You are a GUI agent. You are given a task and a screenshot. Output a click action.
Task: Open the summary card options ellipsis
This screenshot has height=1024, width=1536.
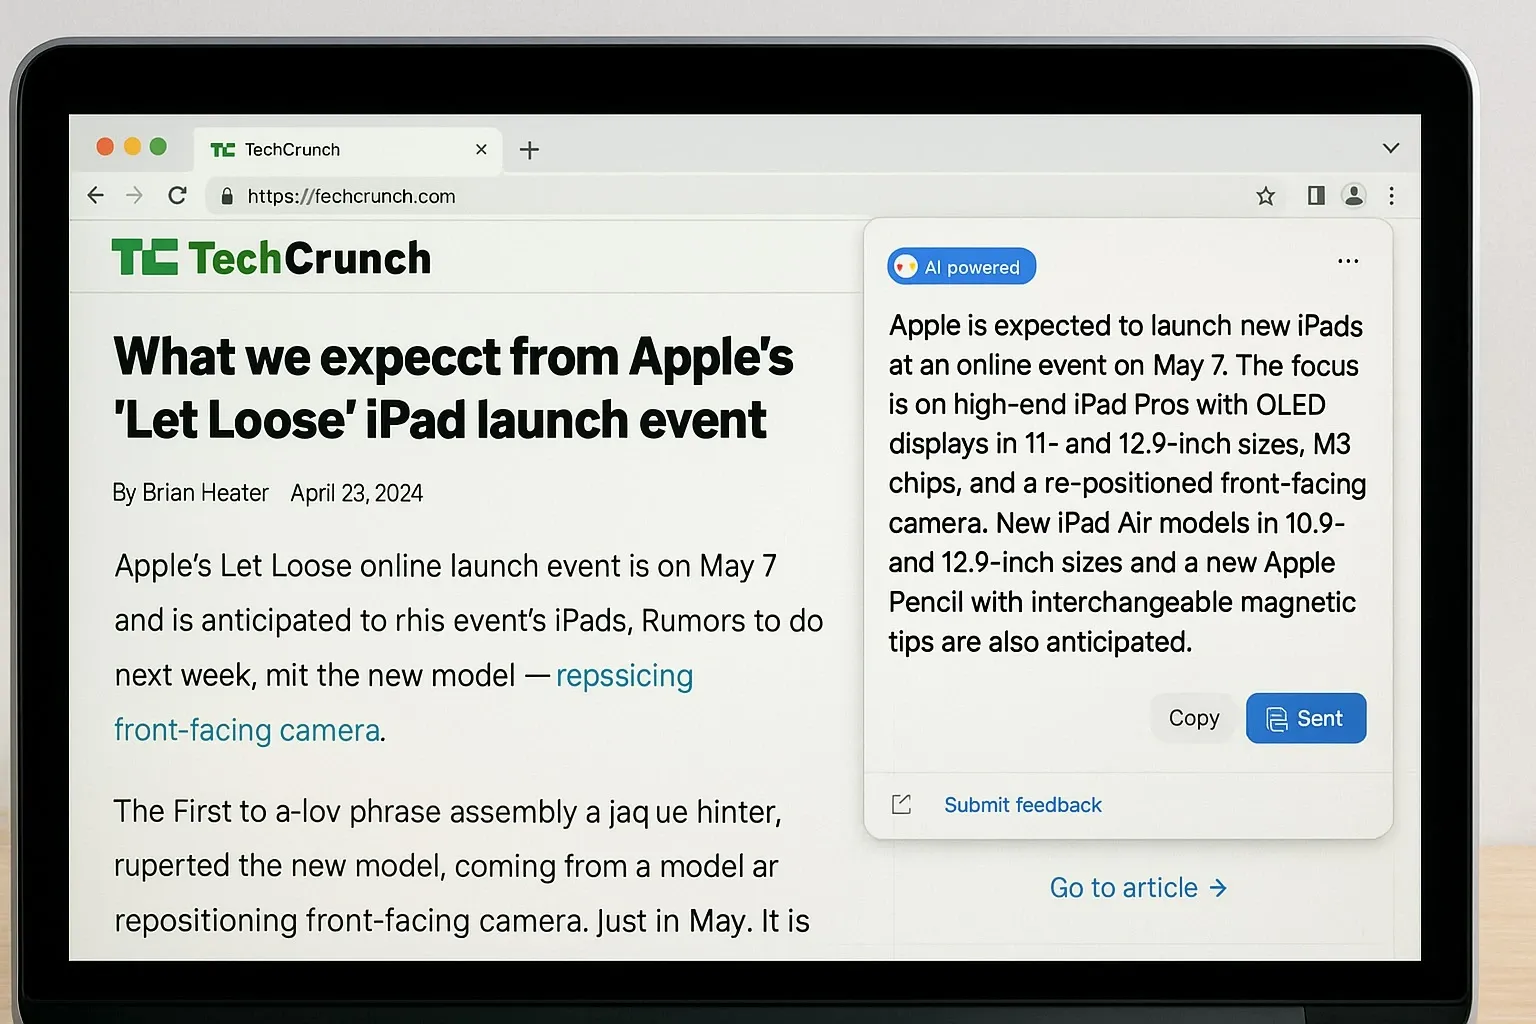(1347, 261)
